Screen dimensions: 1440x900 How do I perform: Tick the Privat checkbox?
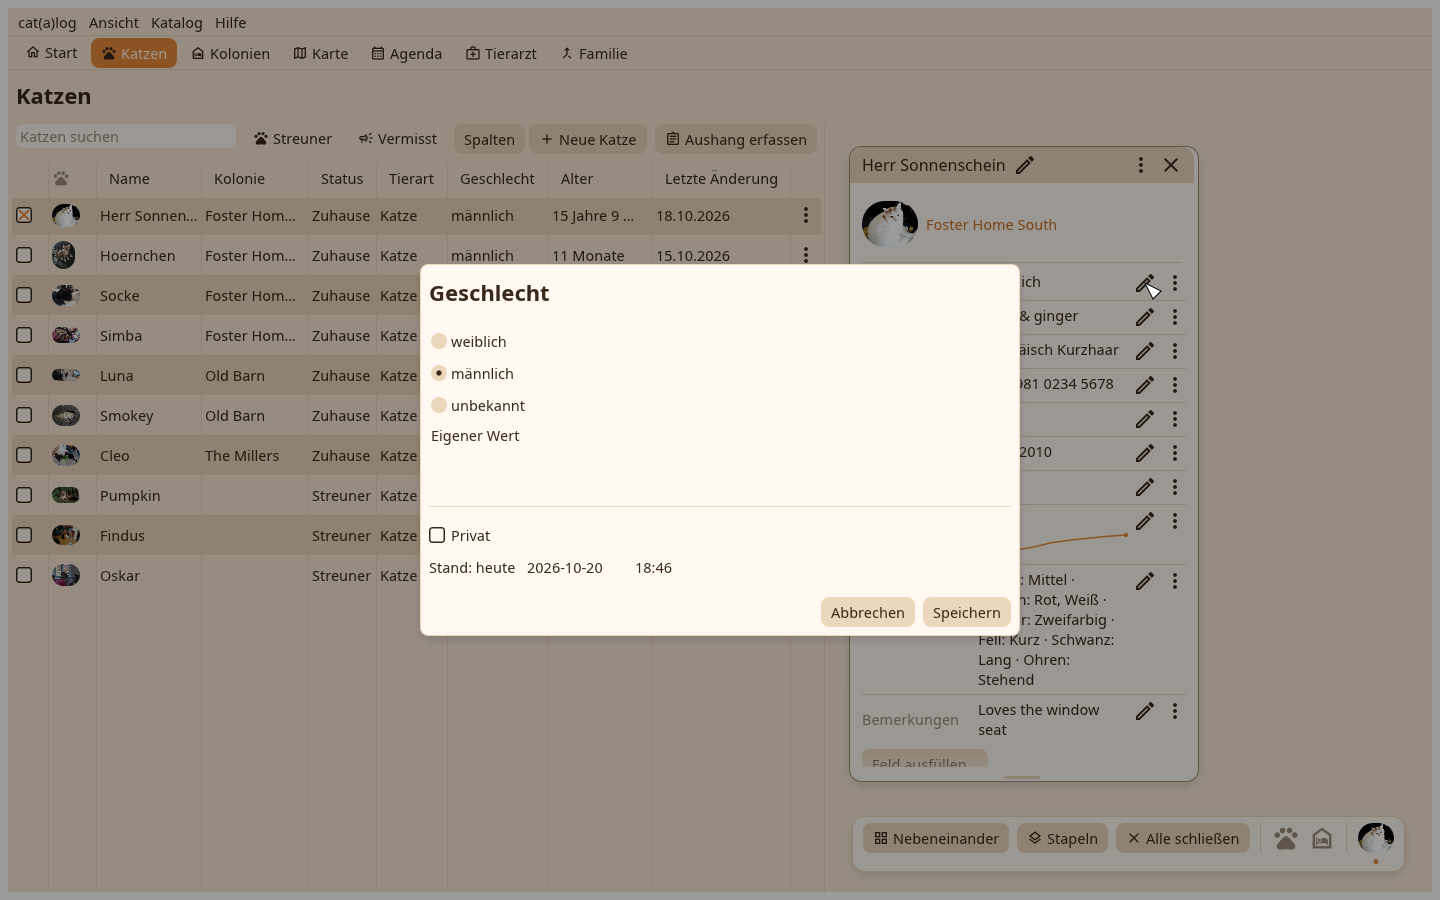(437, 535)
